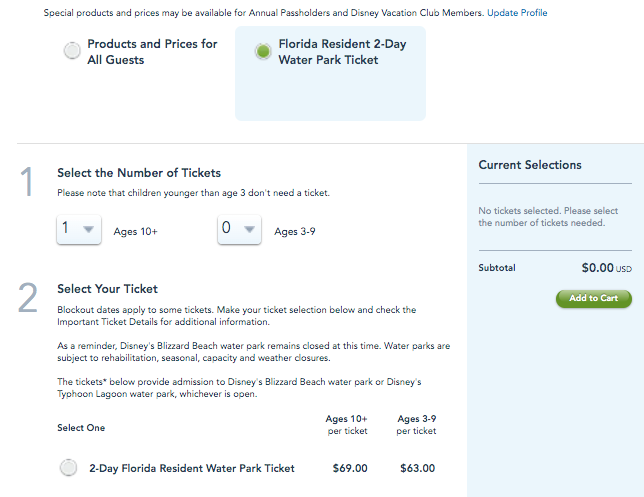Click the Add to Cart button
This screenshot has height=497, width=644.
[x=593, y=299]
